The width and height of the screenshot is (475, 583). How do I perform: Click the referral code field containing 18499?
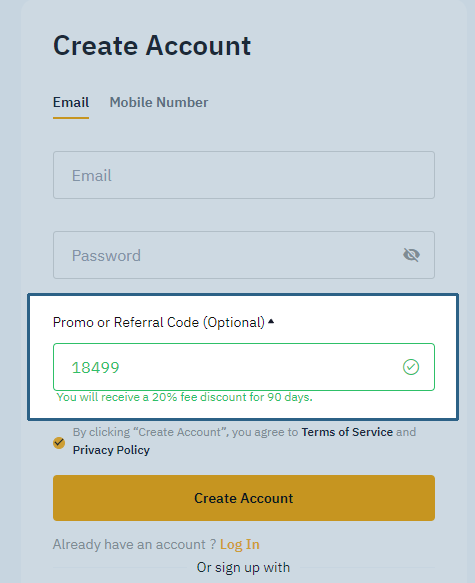point(244,367)
